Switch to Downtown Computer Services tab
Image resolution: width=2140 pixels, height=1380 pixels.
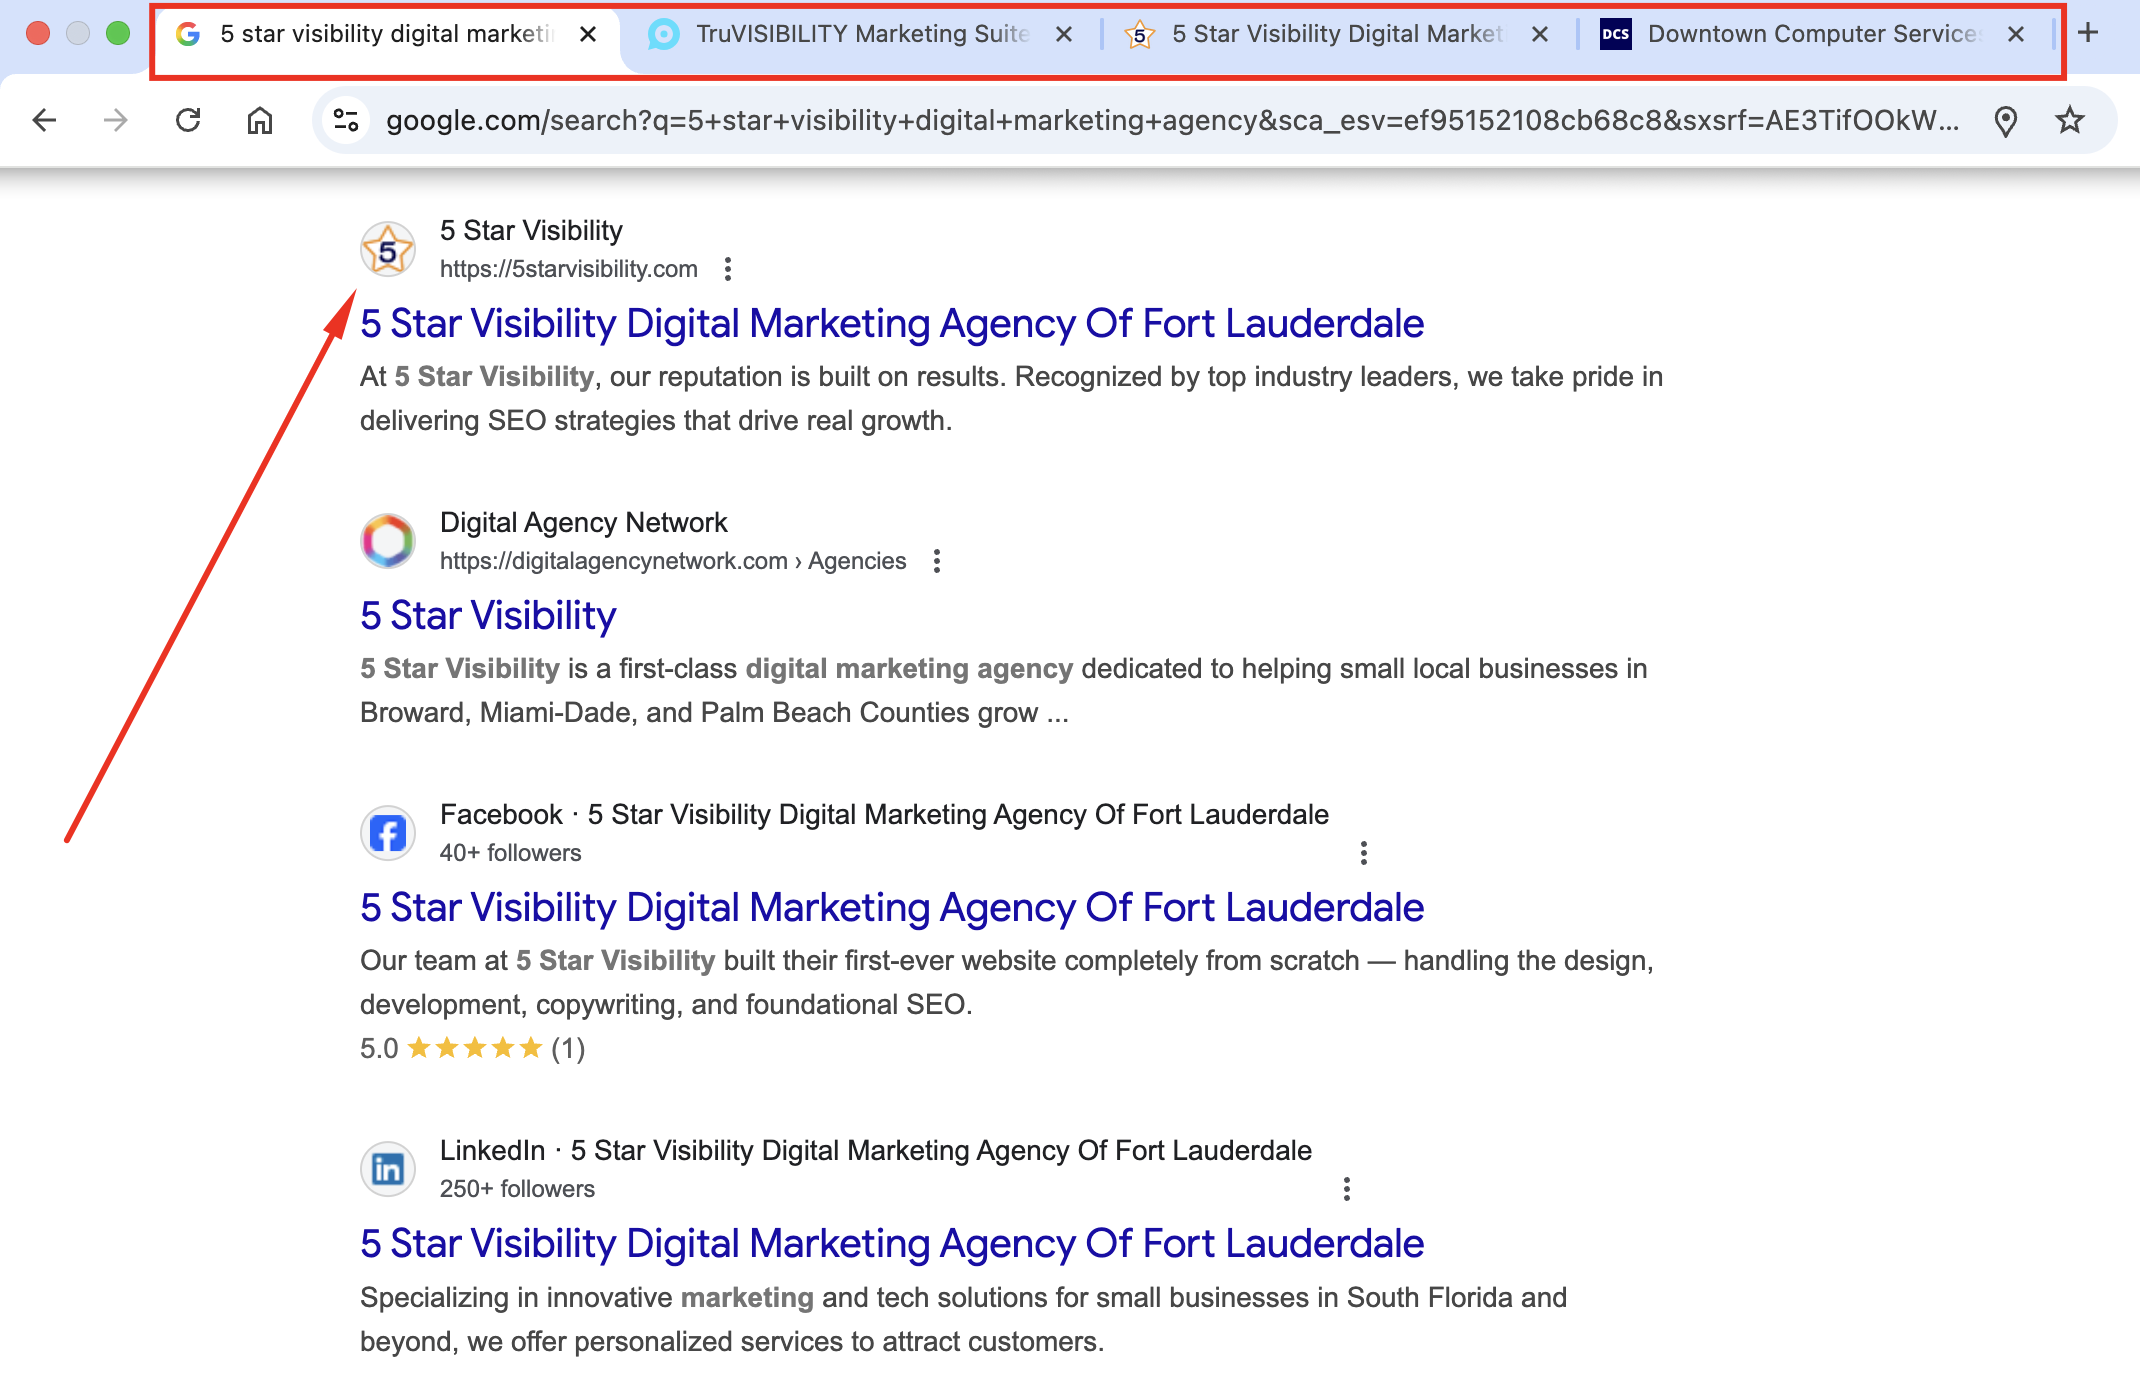(1812, 34)
